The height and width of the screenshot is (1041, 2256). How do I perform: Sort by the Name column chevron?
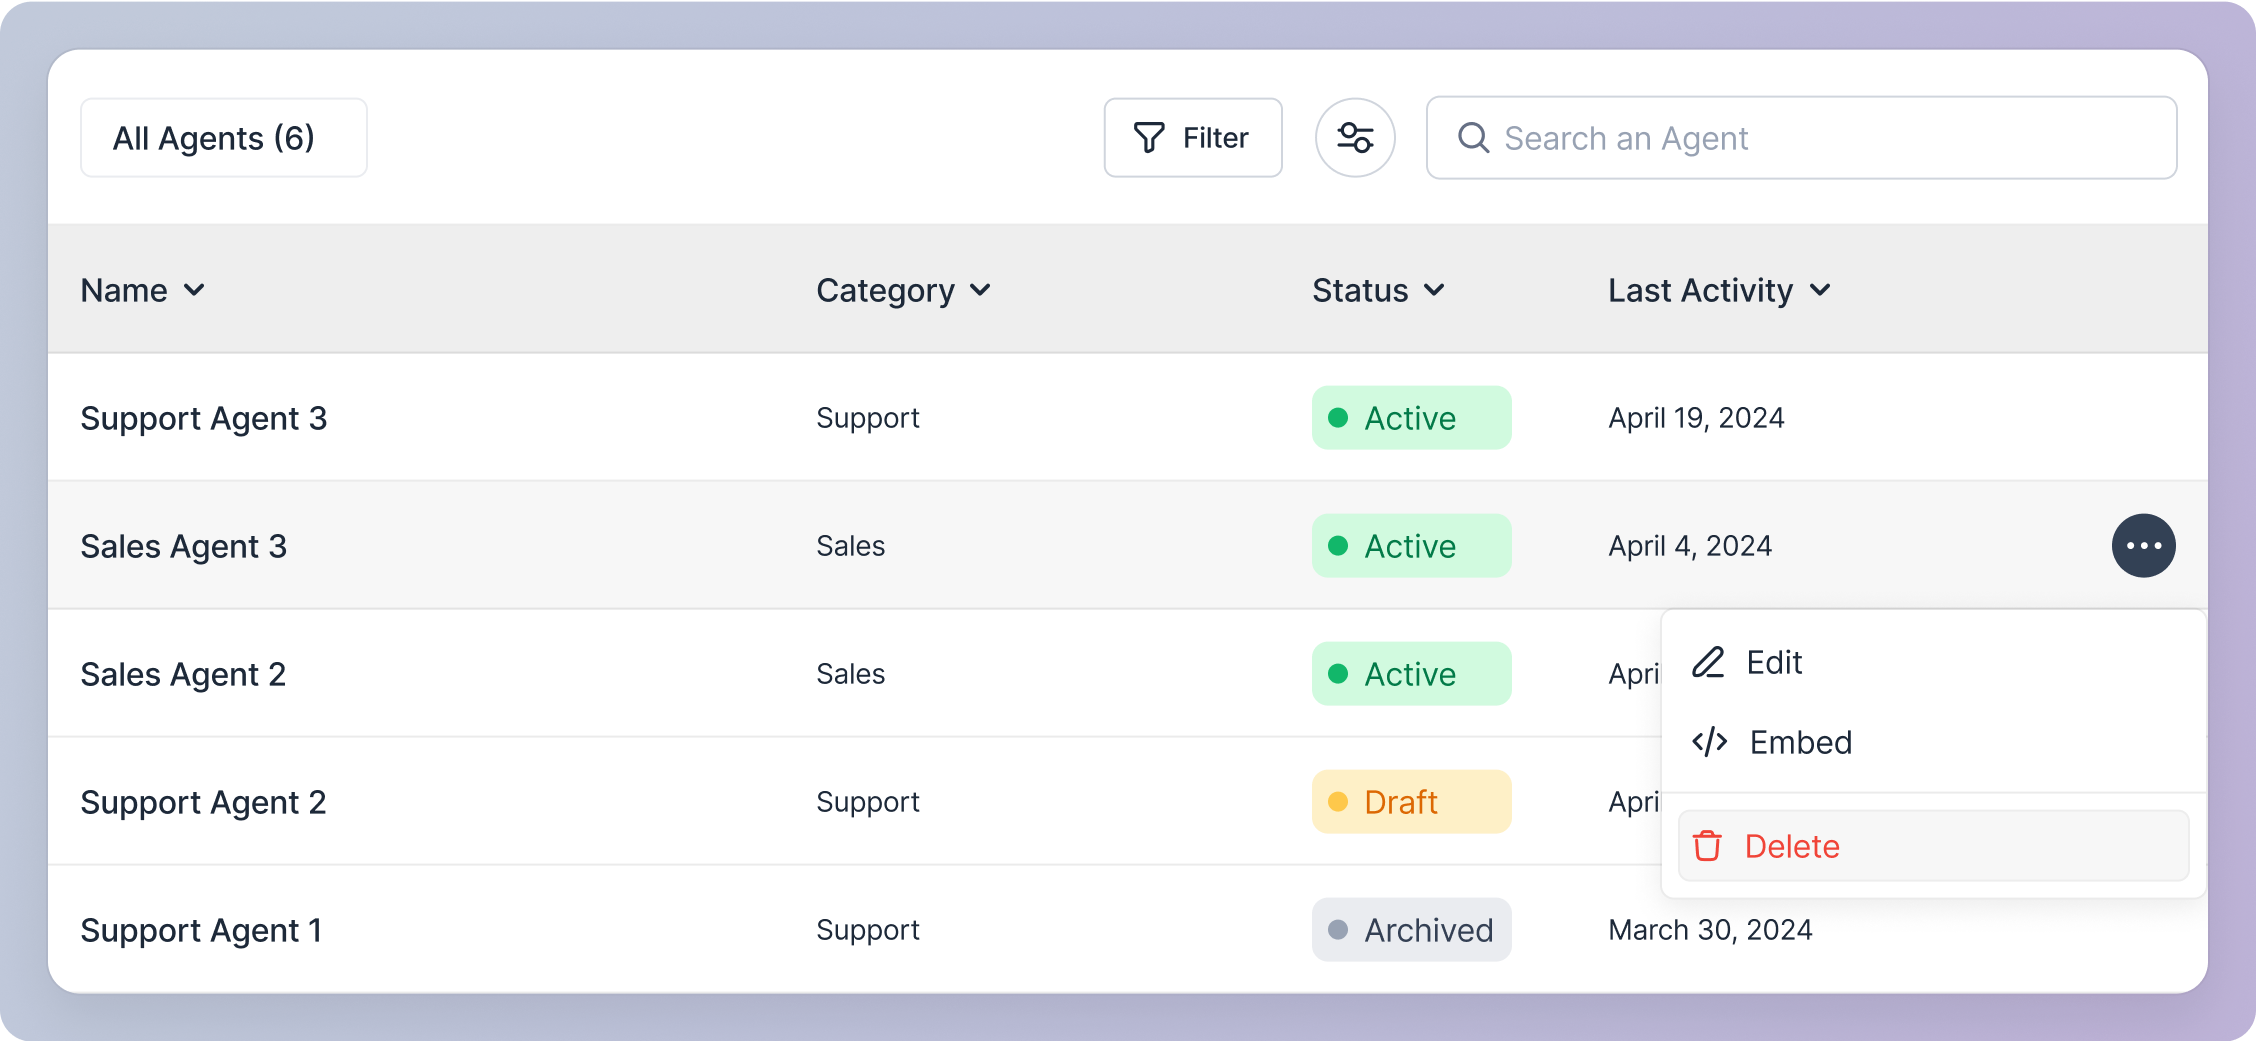195,290
